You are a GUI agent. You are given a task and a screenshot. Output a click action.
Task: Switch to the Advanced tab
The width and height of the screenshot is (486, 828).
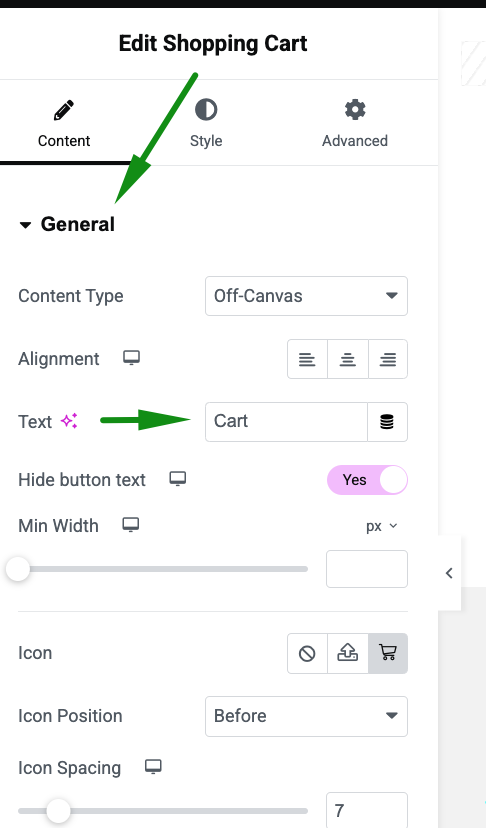click(355, 124)
